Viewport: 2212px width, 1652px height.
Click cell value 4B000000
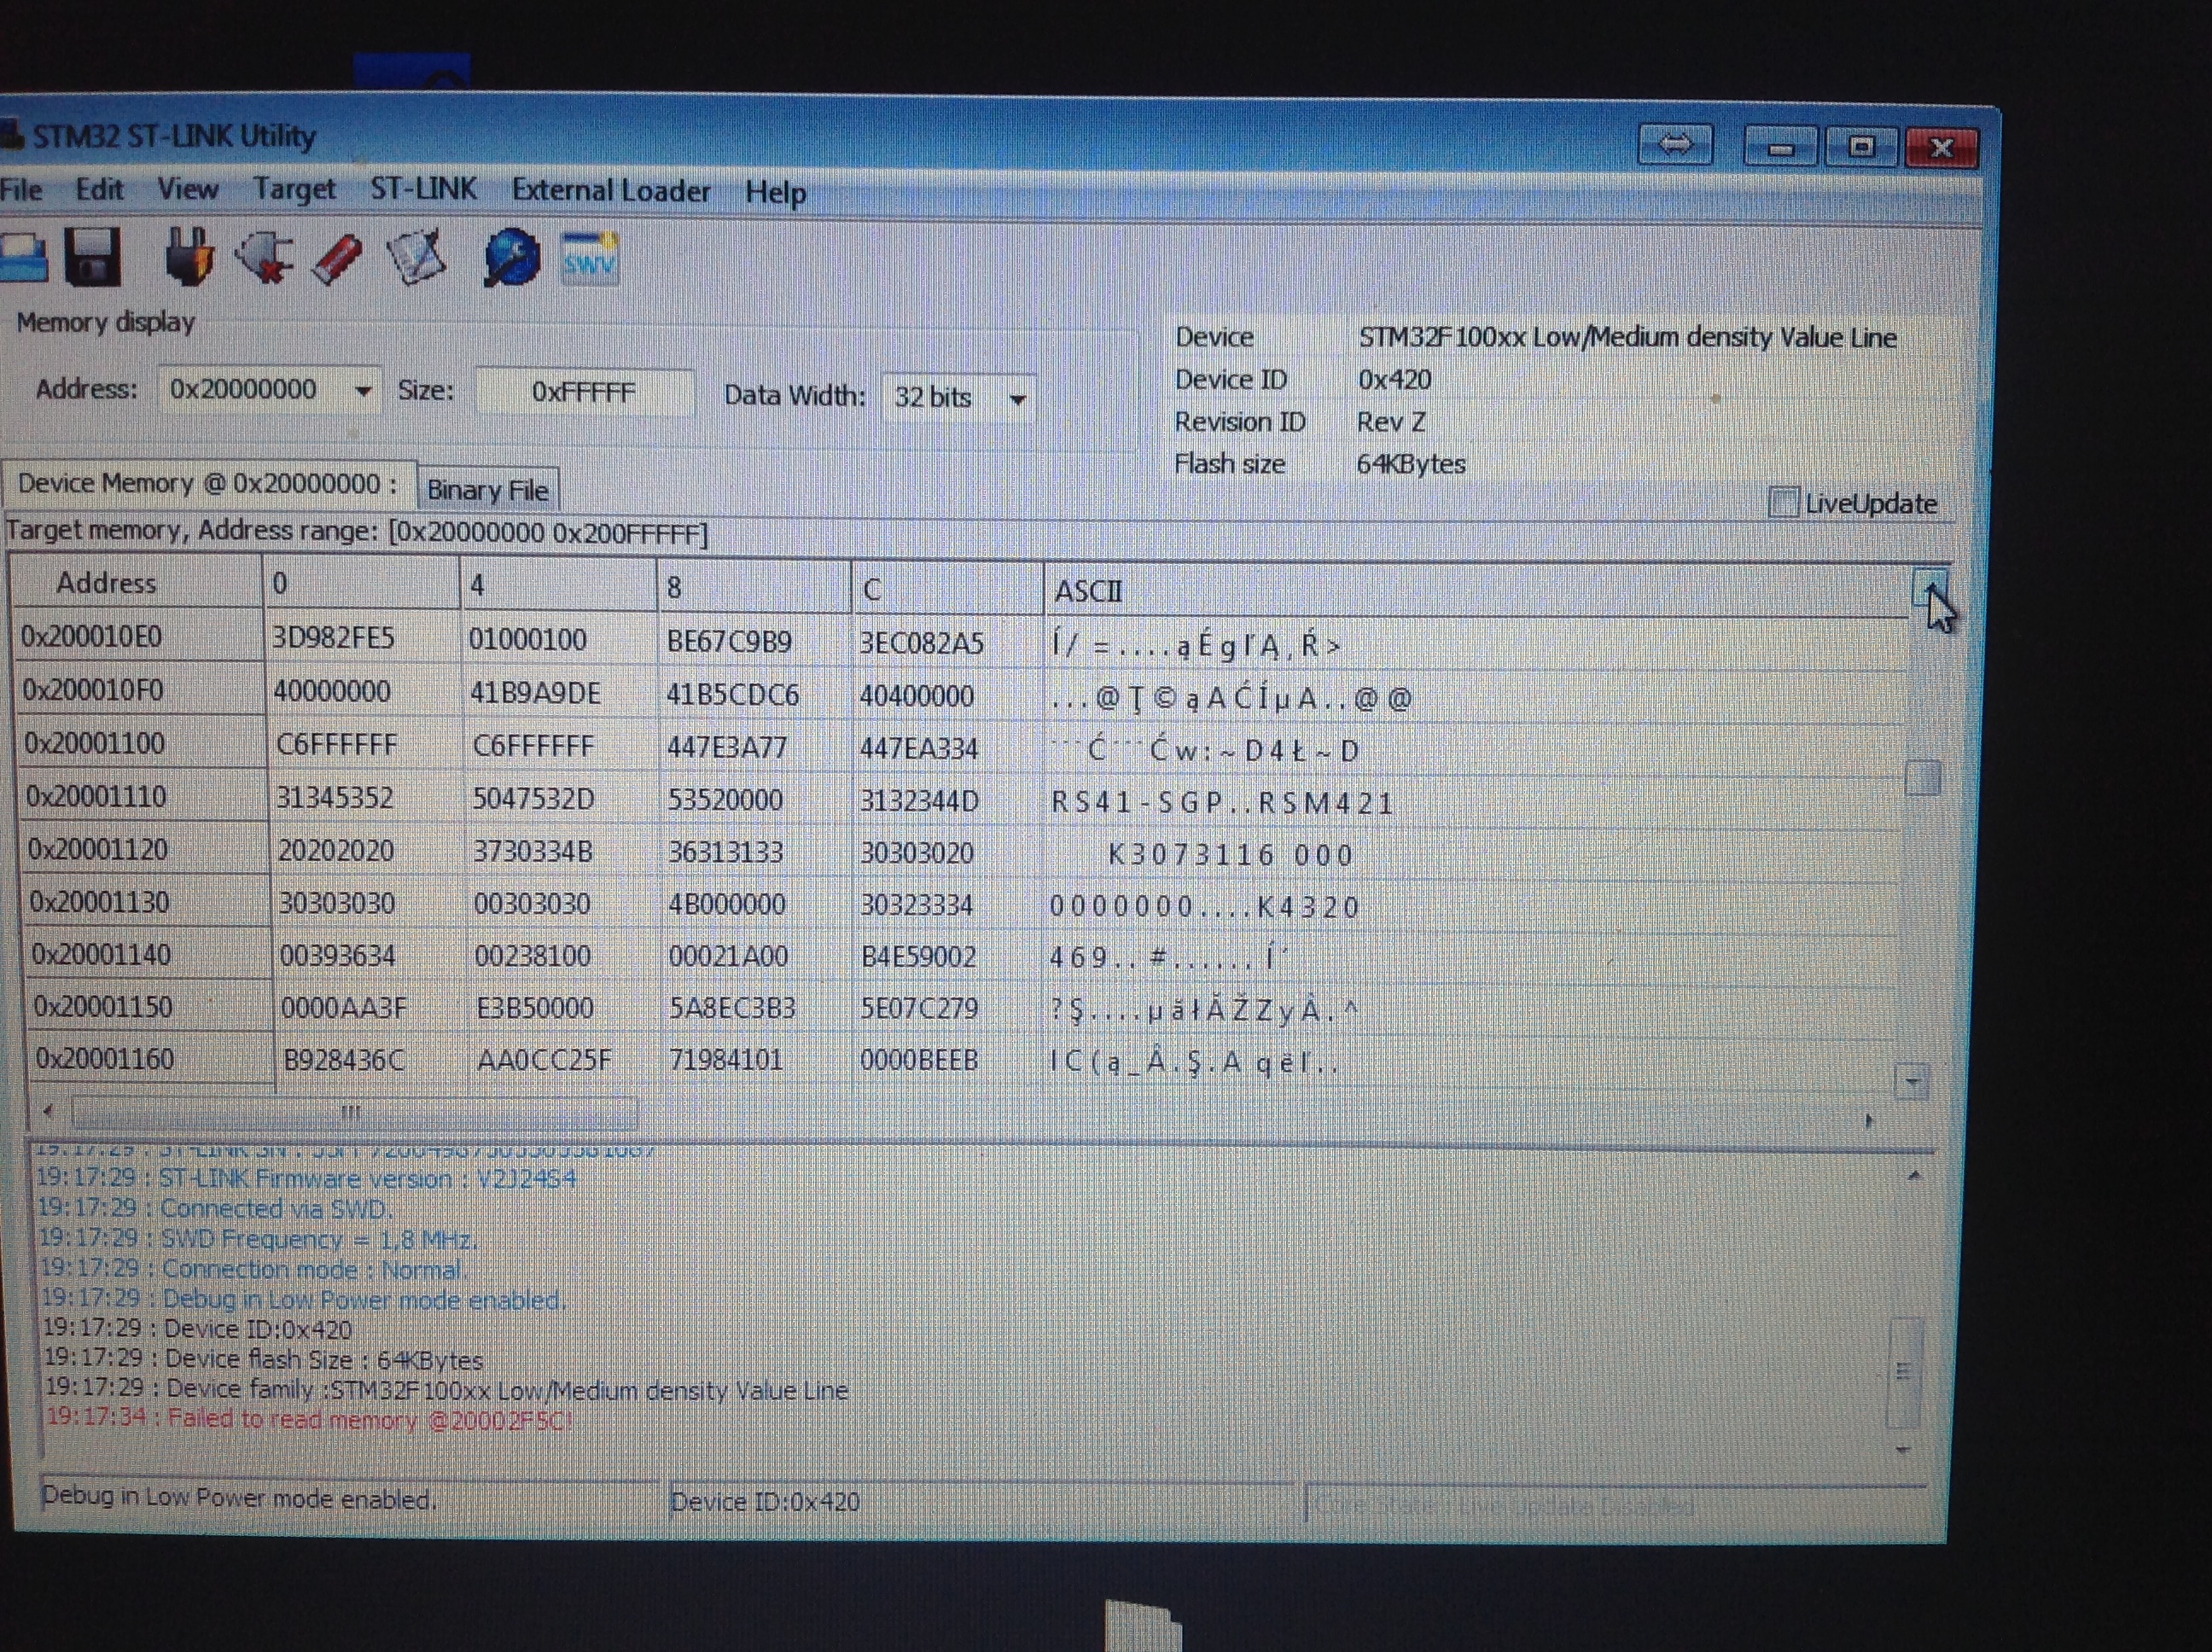pyautogui.click(x=726, y=904)
